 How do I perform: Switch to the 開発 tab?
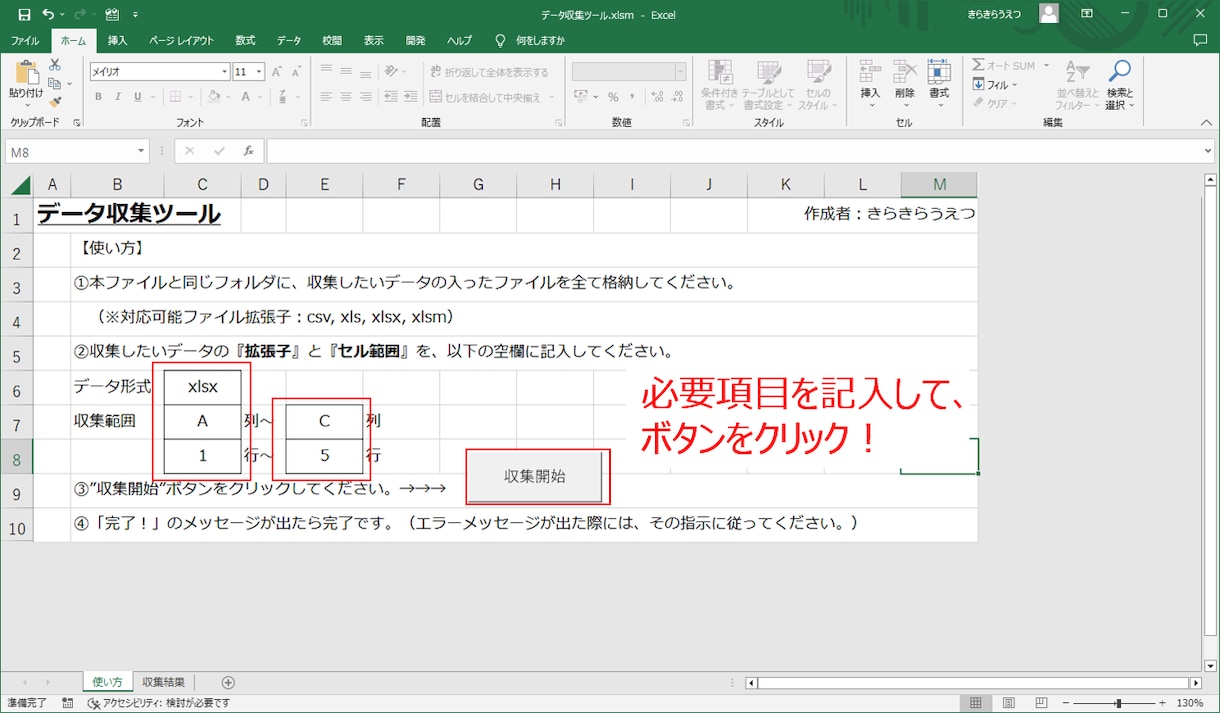(416, 41)
